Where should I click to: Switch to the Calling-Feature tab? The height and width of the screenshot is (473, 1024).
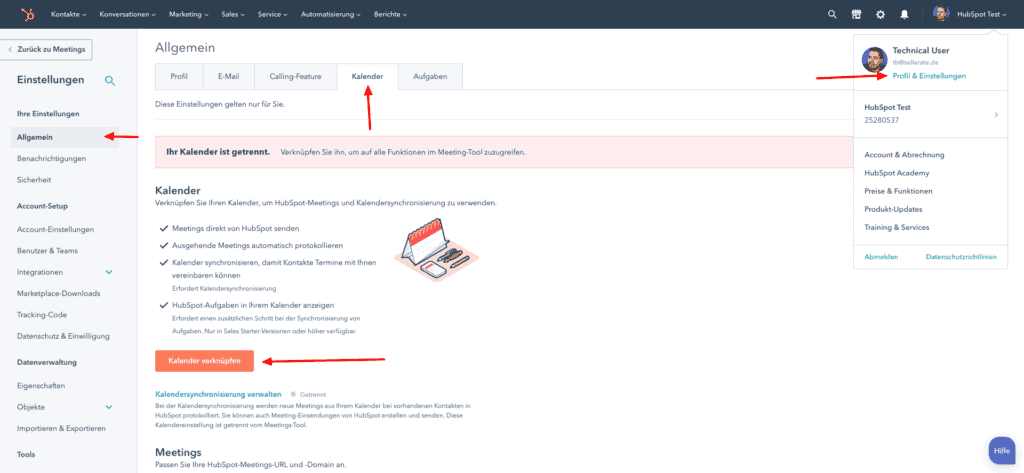coord(295,76)
